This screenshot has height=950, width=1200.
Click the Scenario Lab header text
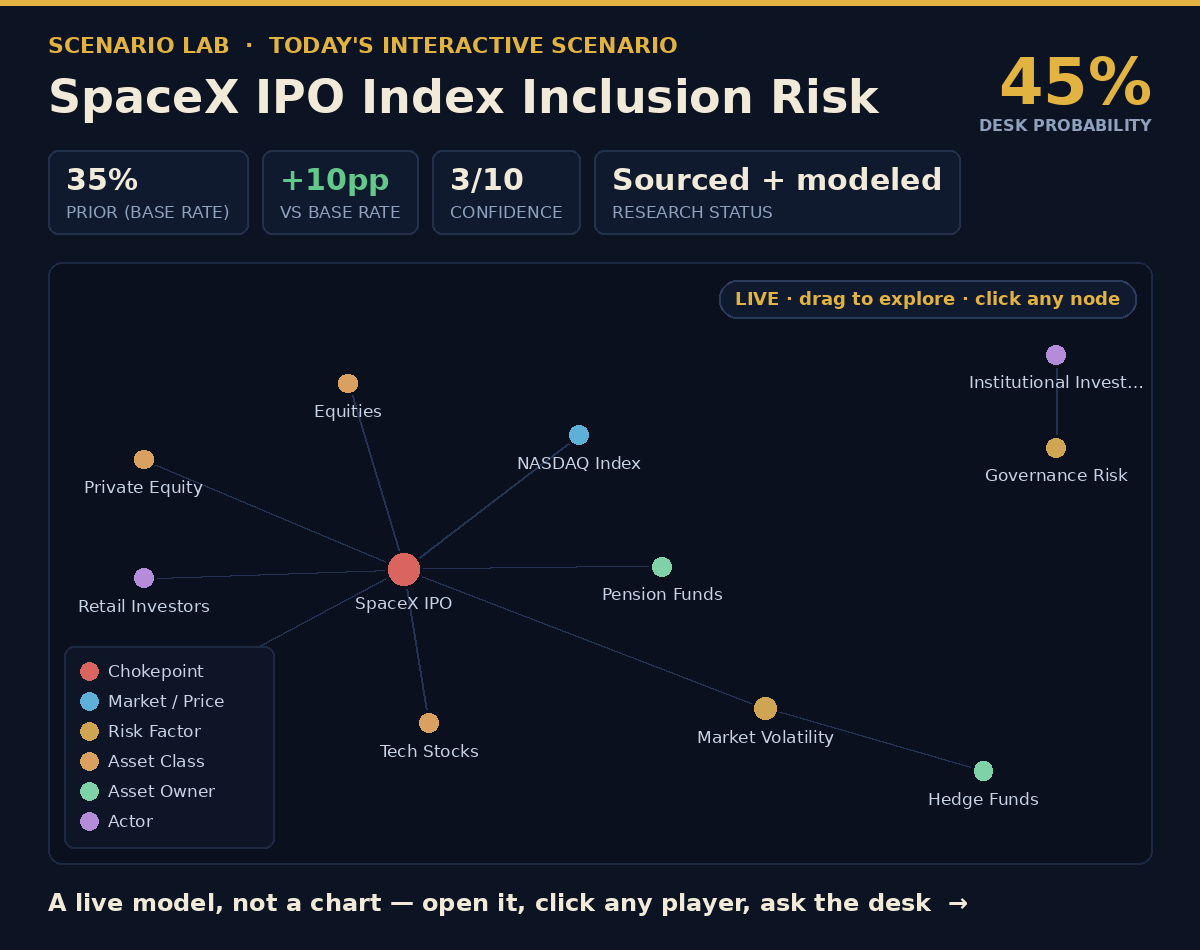(x=363, y=46)
